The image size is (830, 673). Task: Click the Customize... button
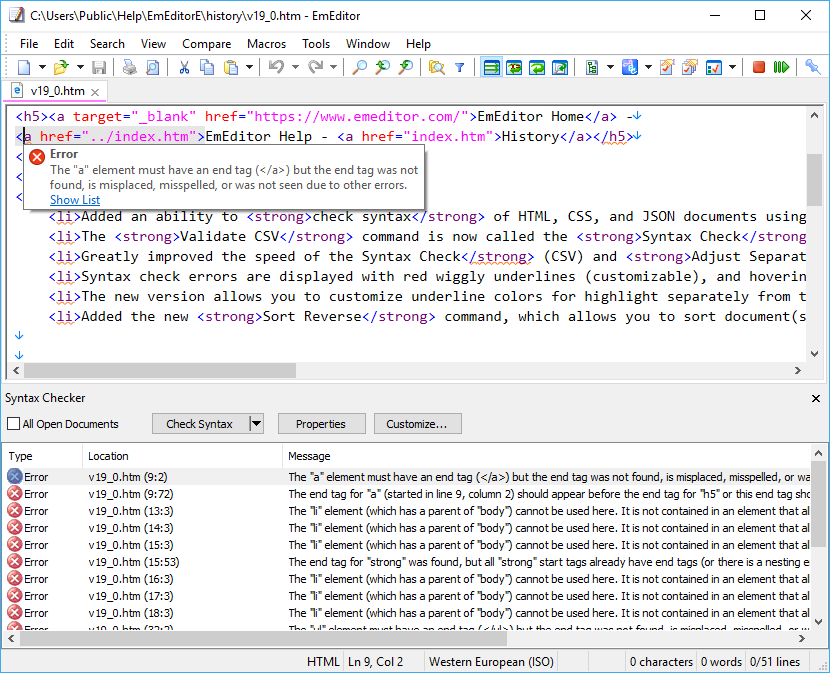417,424
